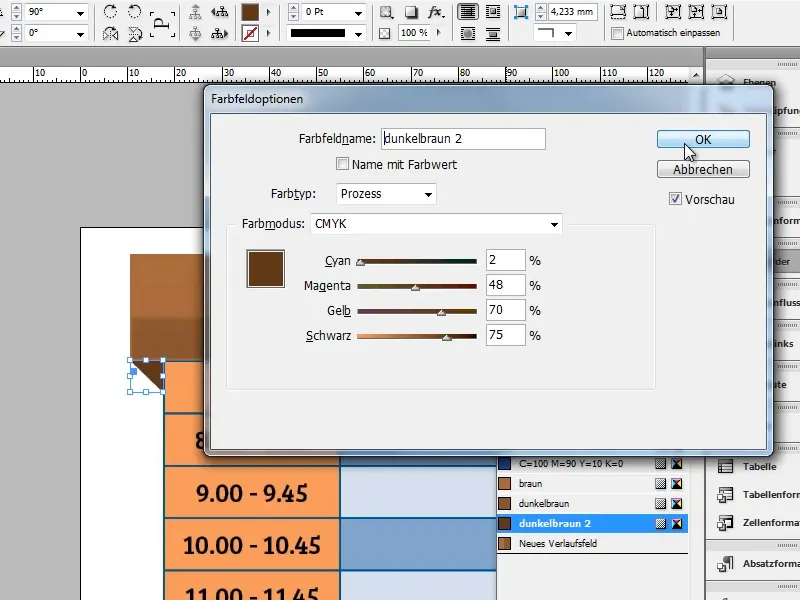Open the Farbtyp Prozess dropdown

386,194
